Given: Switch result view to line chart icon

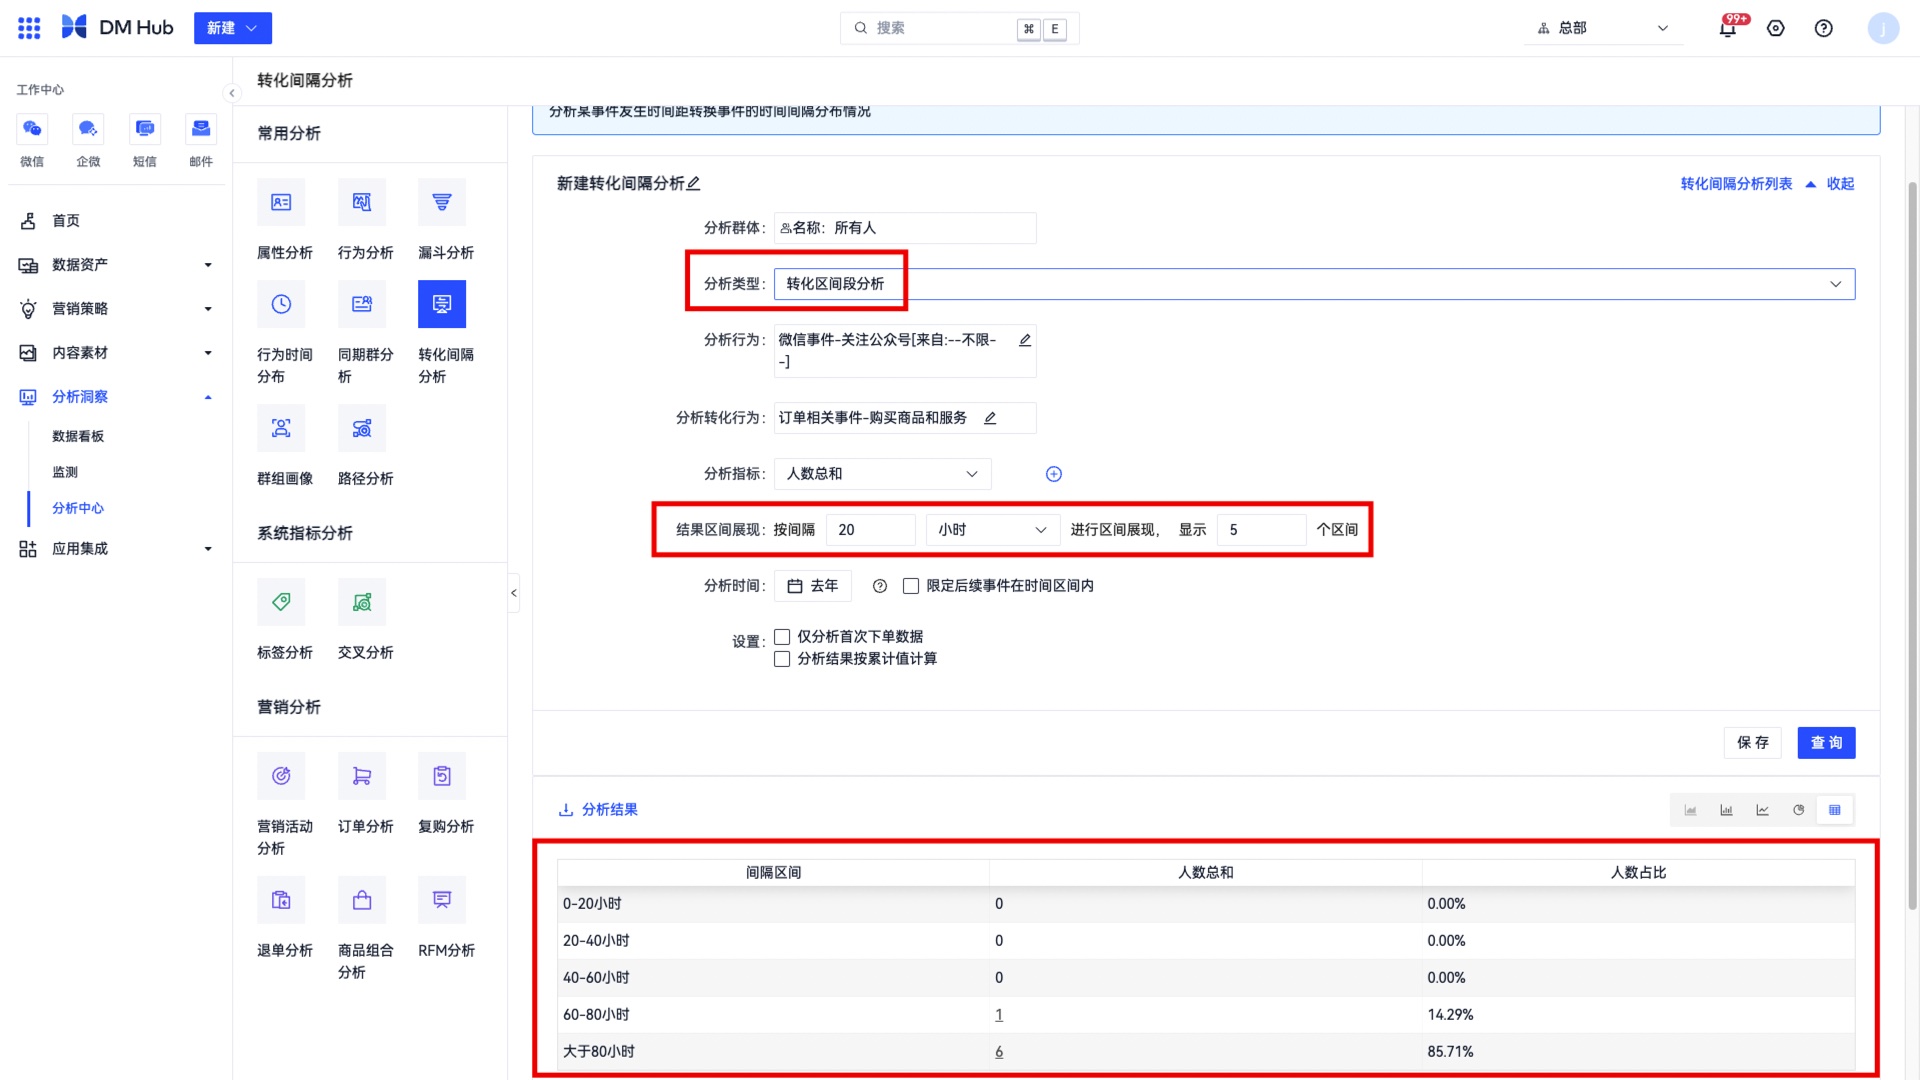Looking at the screenshot, I should pyautogui.click(x=1762, y=810).
